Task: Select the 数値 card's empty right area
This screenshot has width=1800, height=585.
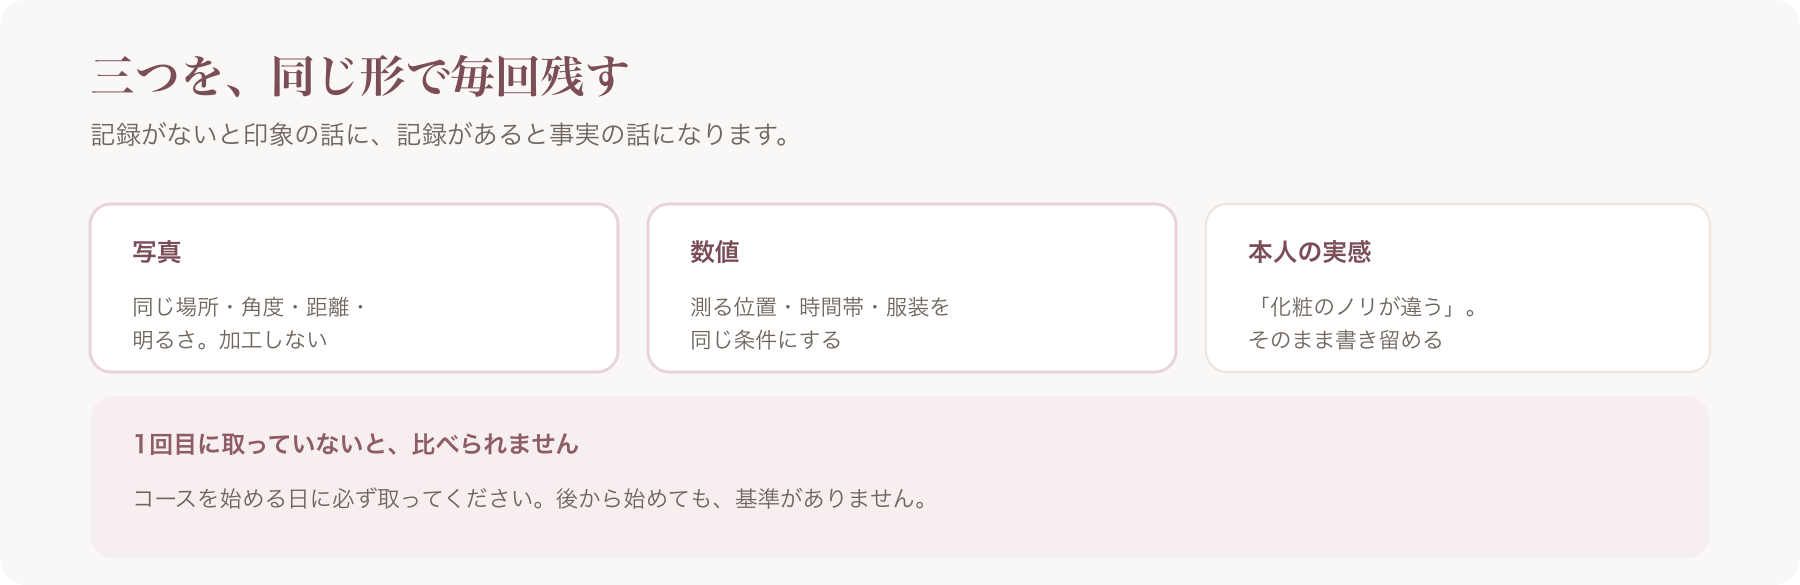Action: [x=1060, y=288]
